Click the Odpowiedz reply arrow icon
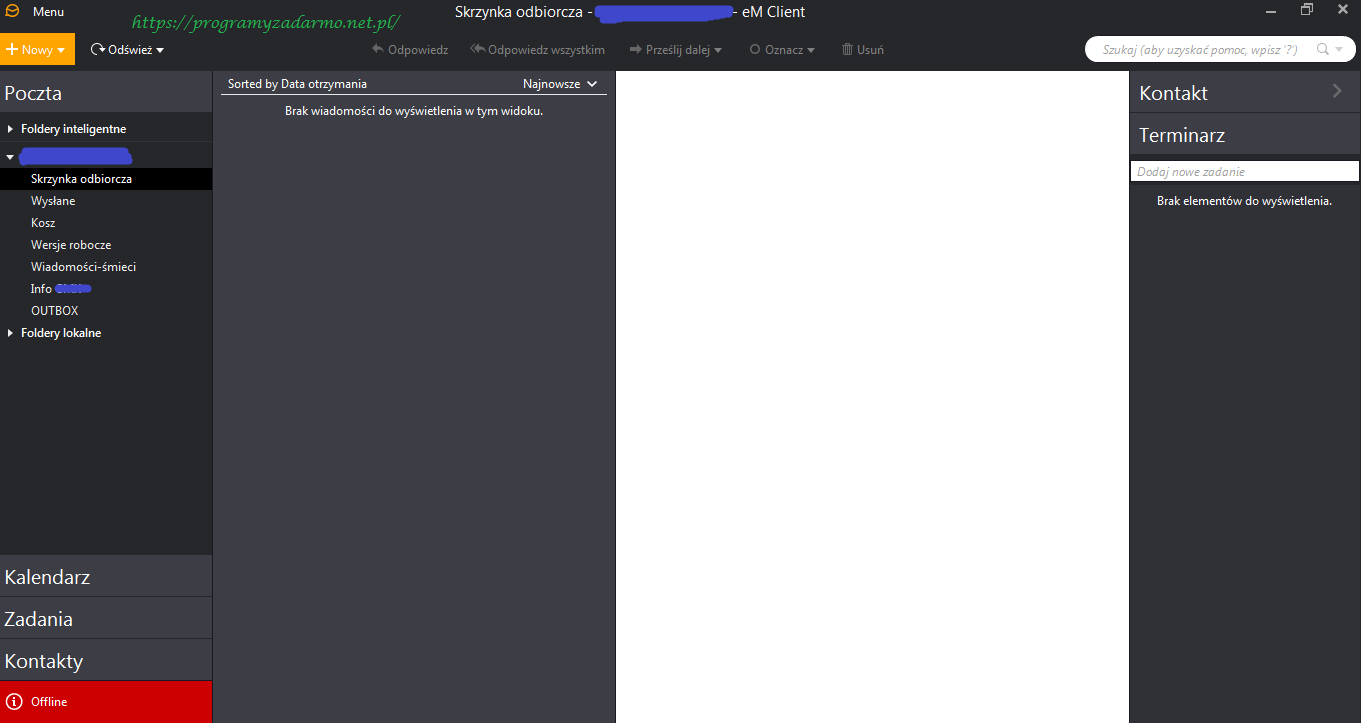This screenshot has width=1361, height=723. pyautogui.click(x=378, y=49)
